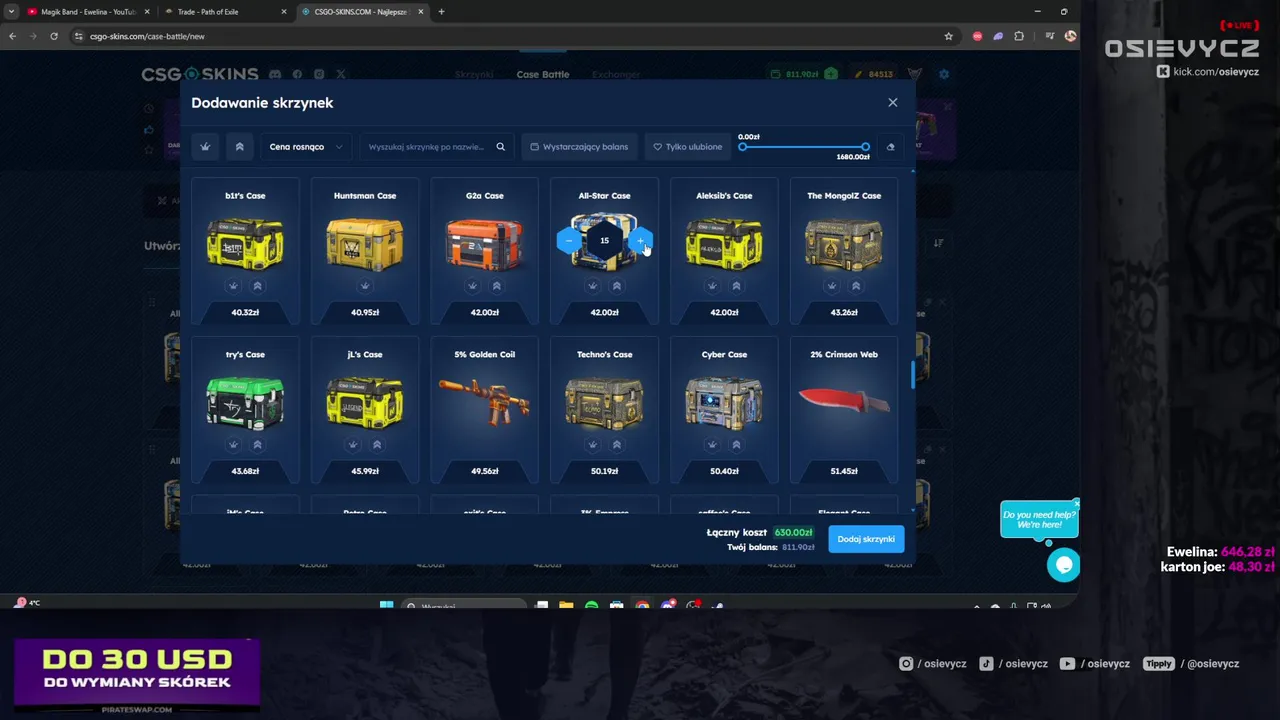
Task: Go back in browser history
Action: tap(12, 36)
